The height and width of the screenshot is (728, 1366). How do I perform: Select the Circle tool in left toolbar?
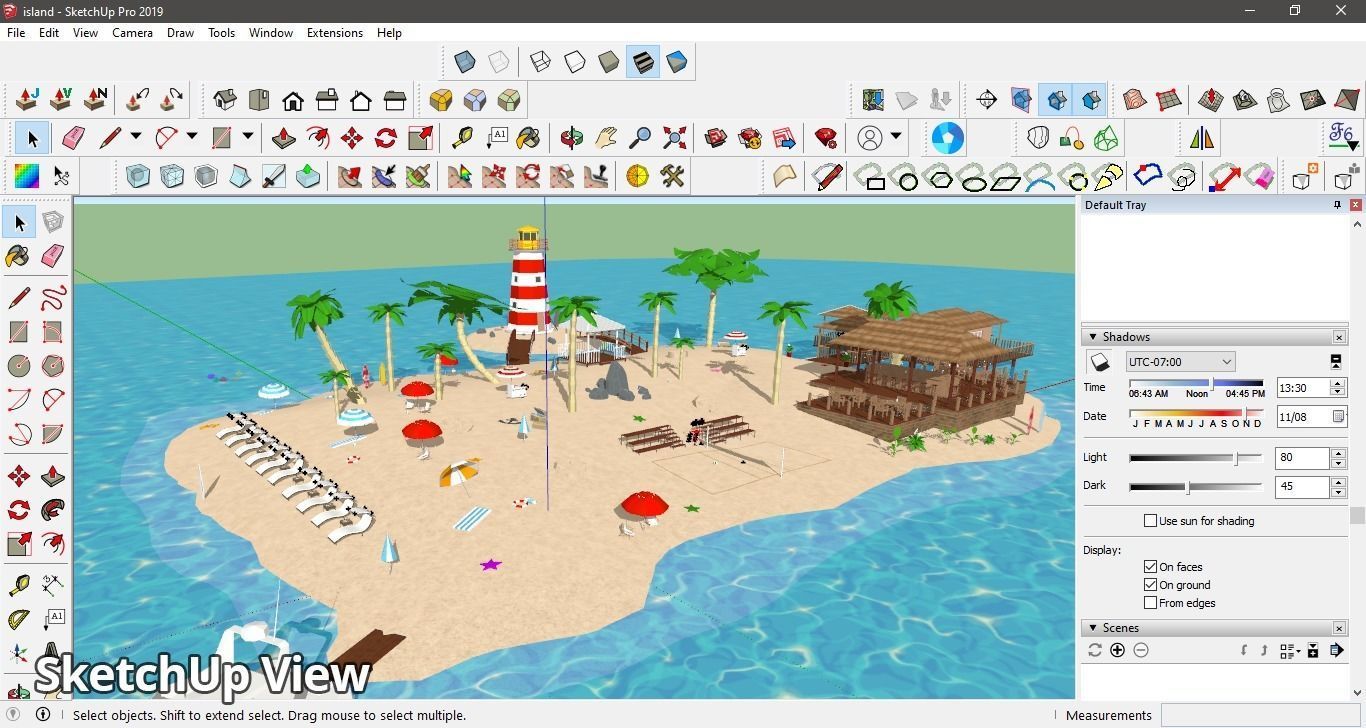point(19,365)
